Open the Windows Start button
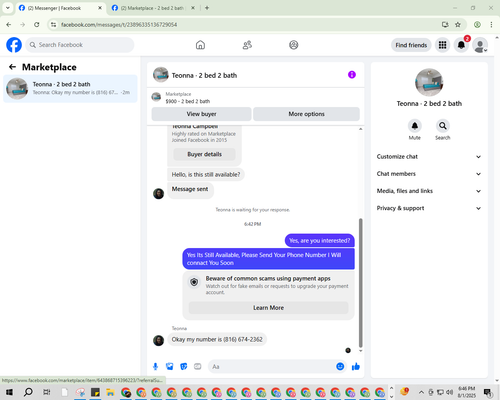 [9, 392]
